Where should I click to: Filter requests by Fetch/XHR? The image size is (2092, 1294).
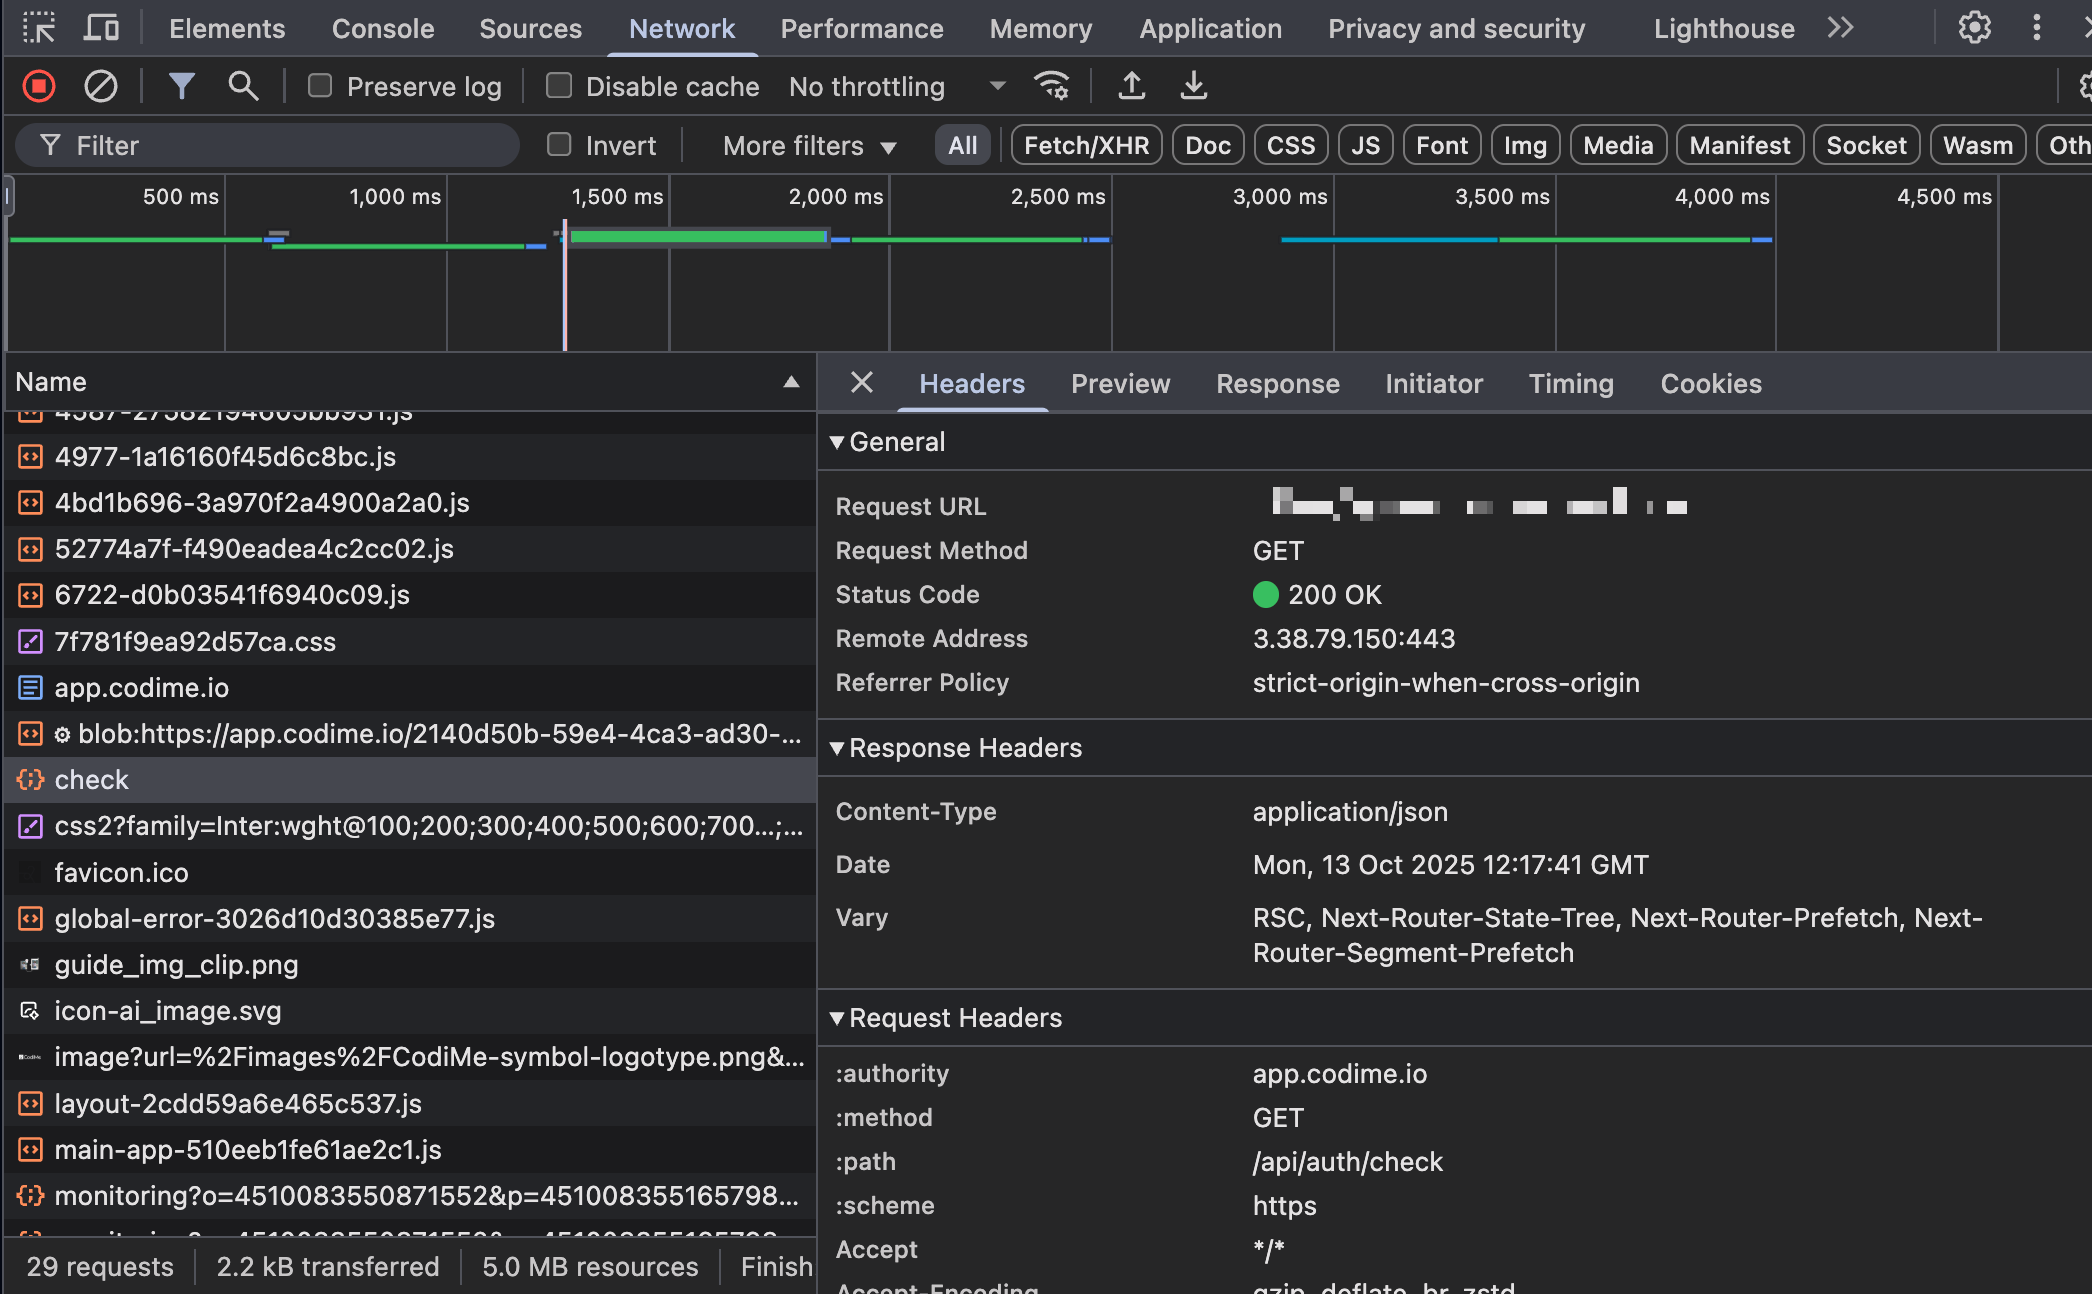click(1086, 146)
